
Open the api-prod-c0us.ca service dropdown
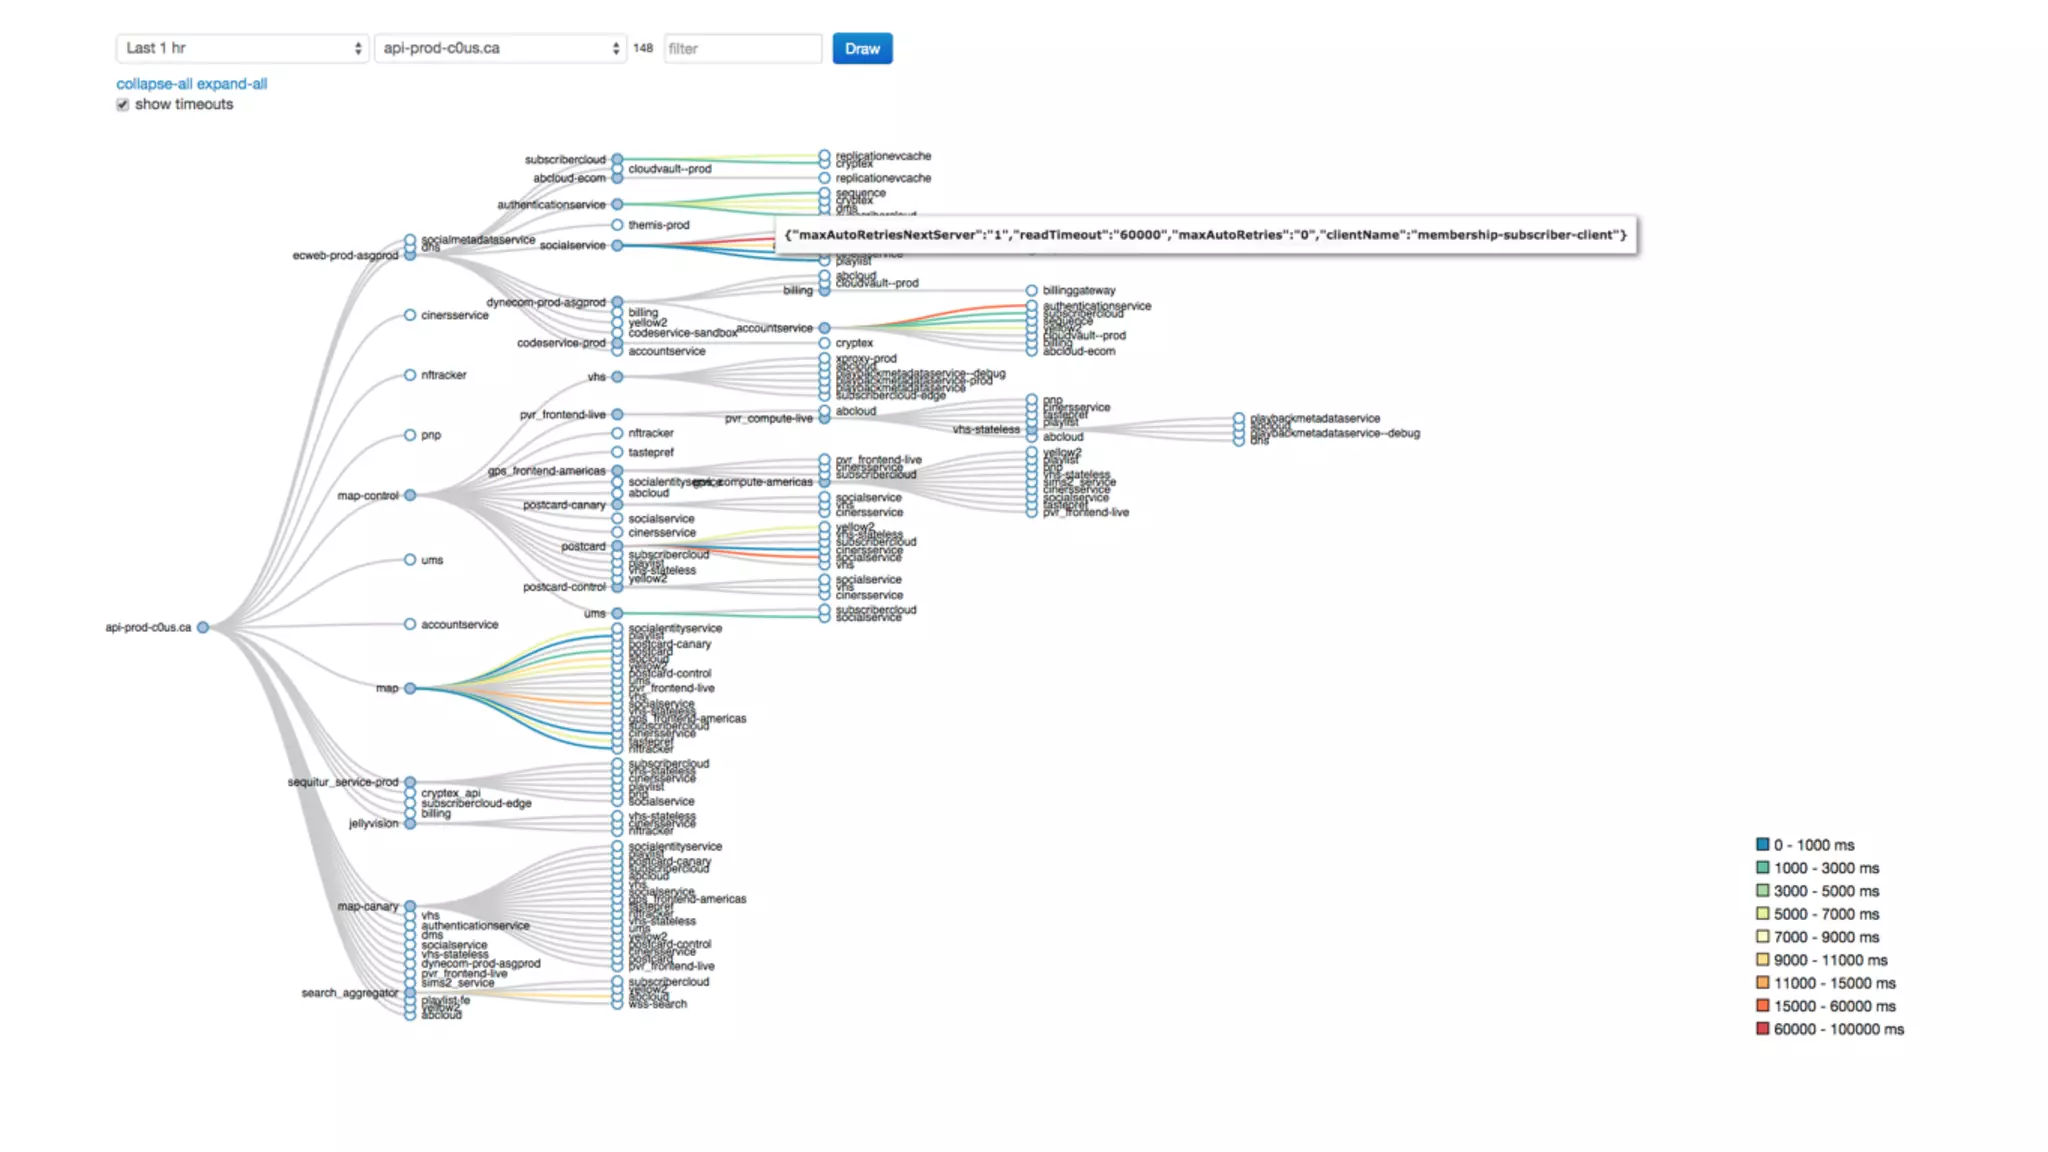(500, 48)
